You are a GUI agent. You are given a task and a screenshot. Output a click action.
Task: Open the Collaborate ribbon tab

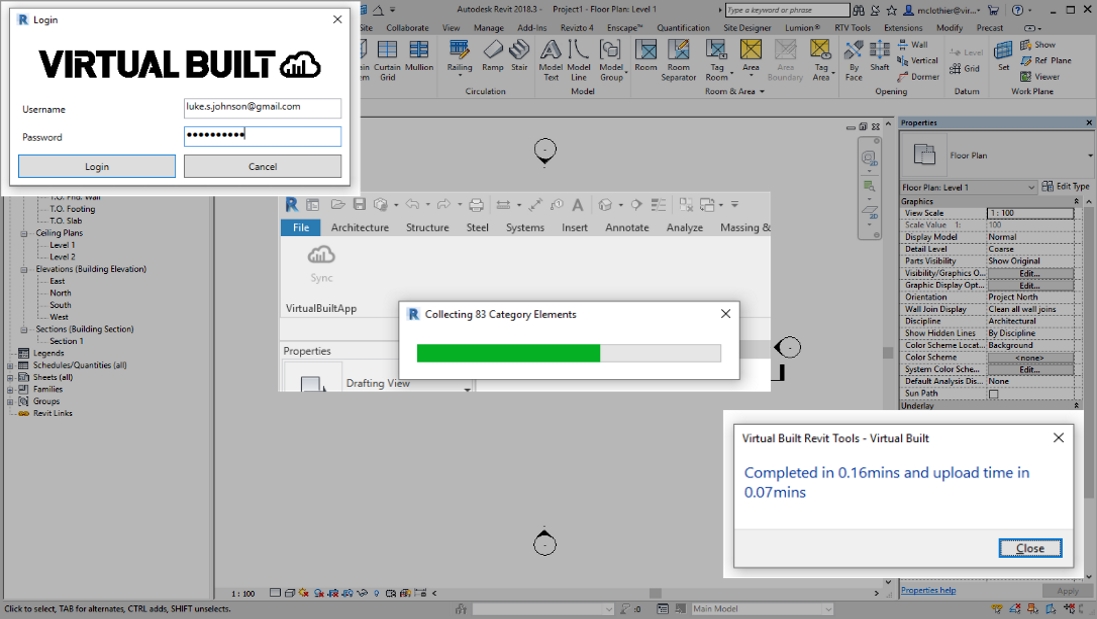tap(407, 28)
